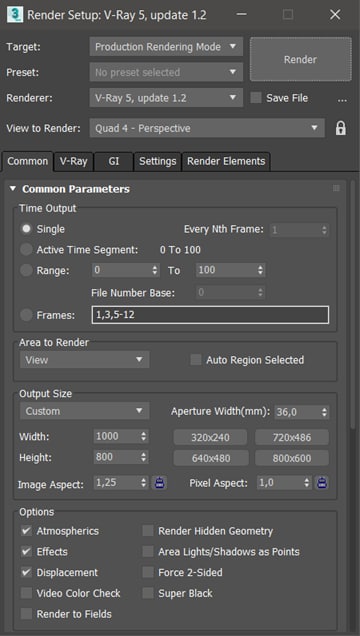Screen dimensions: 360x636
Task: Adjust the Aperture Width spinner arrows
Action: 324,413
